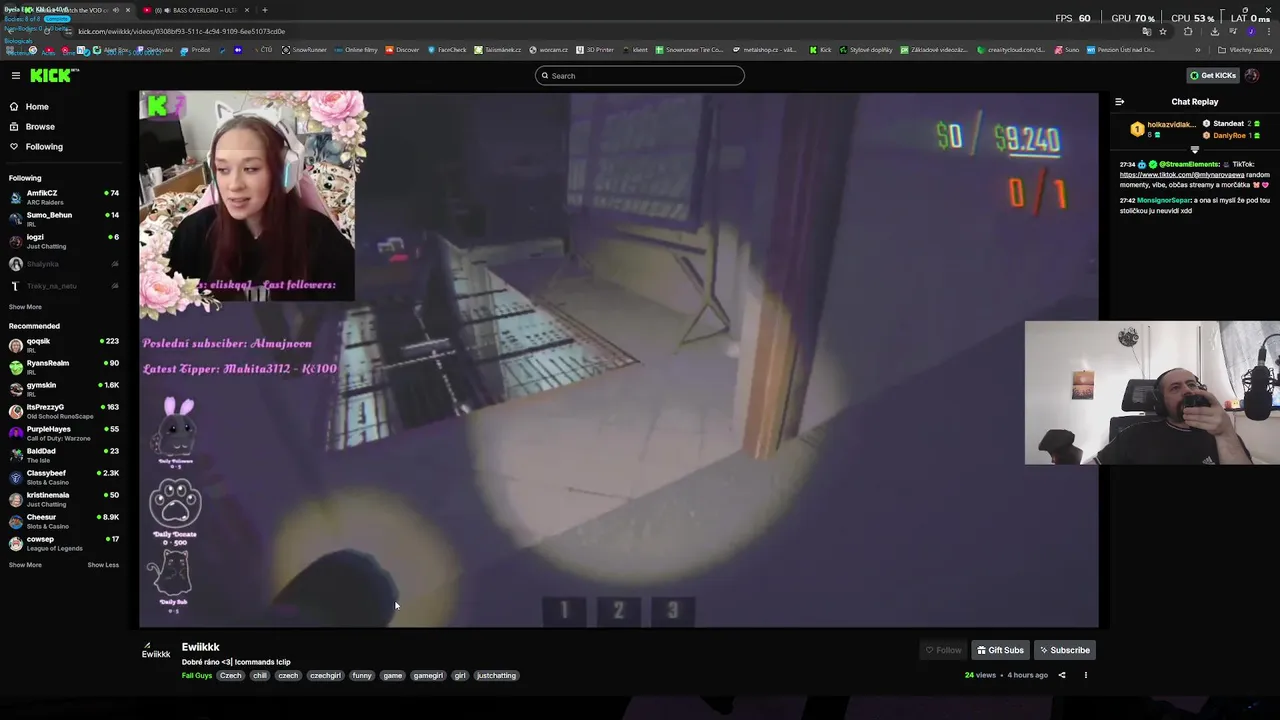Click the Get KICKs button

1212,76
